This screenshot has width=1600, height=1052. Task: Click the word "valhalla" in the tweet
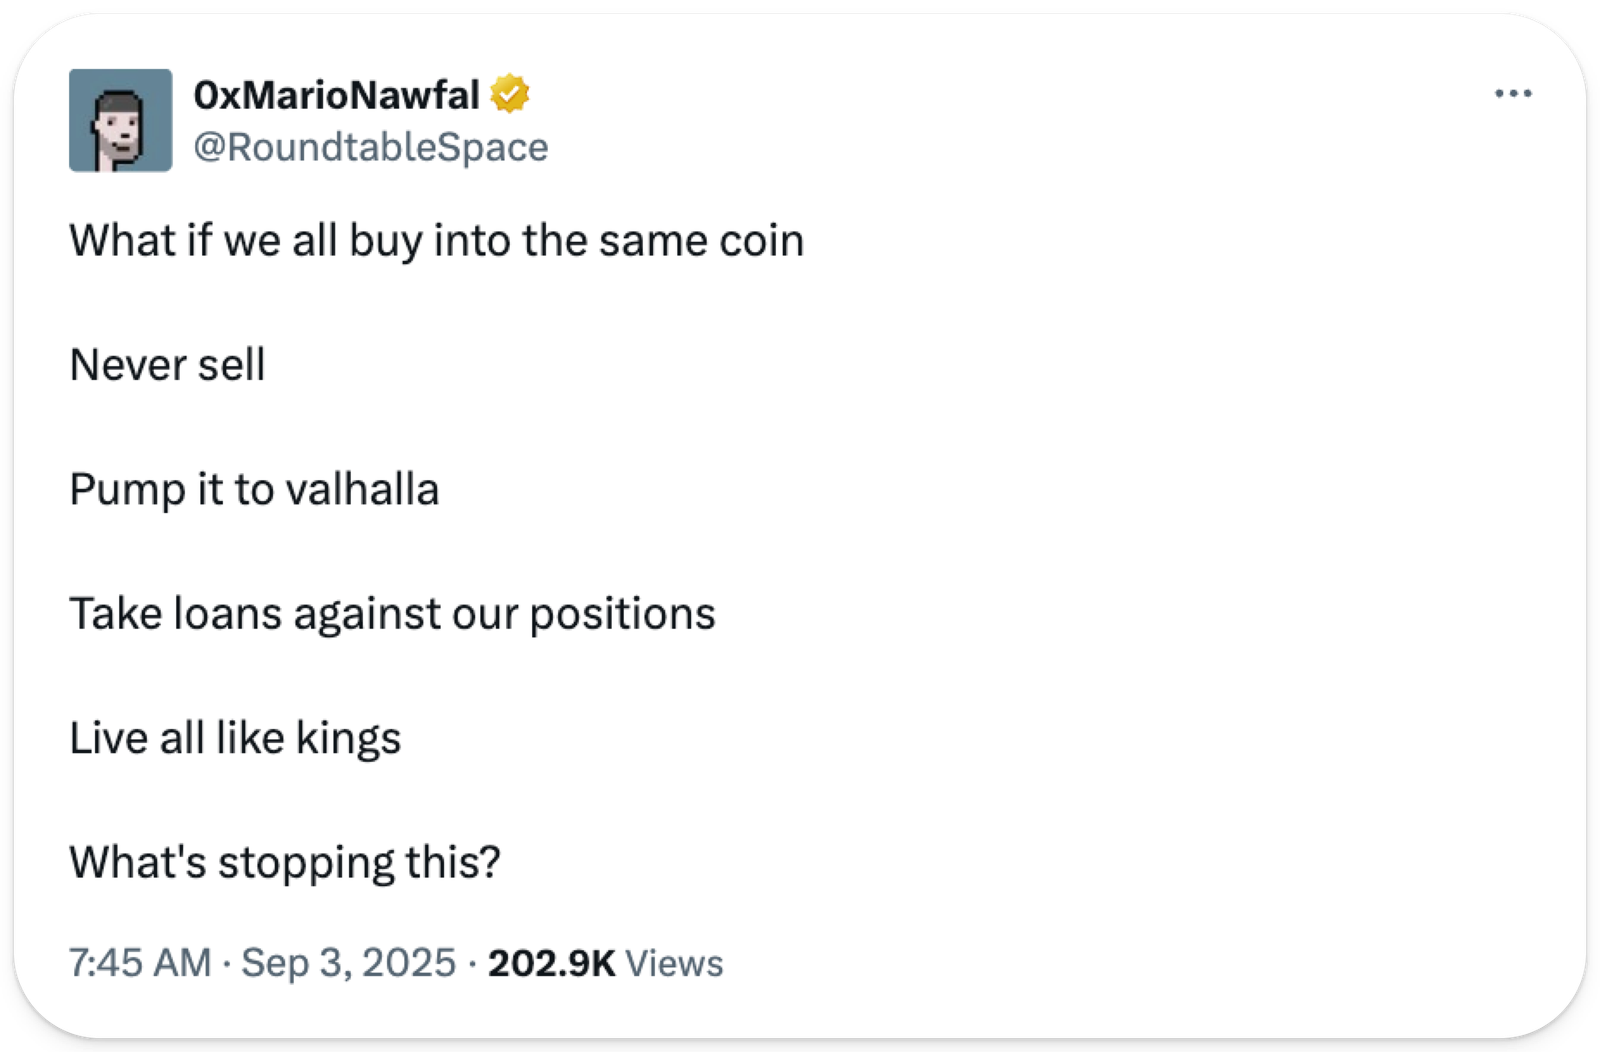362,490
